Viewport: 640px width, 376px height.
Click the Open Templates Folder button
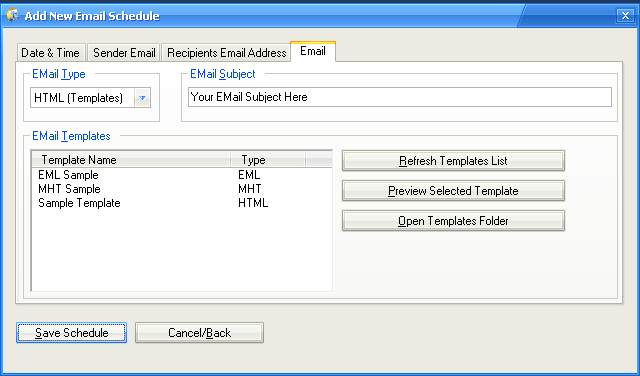tap(453, 221)
